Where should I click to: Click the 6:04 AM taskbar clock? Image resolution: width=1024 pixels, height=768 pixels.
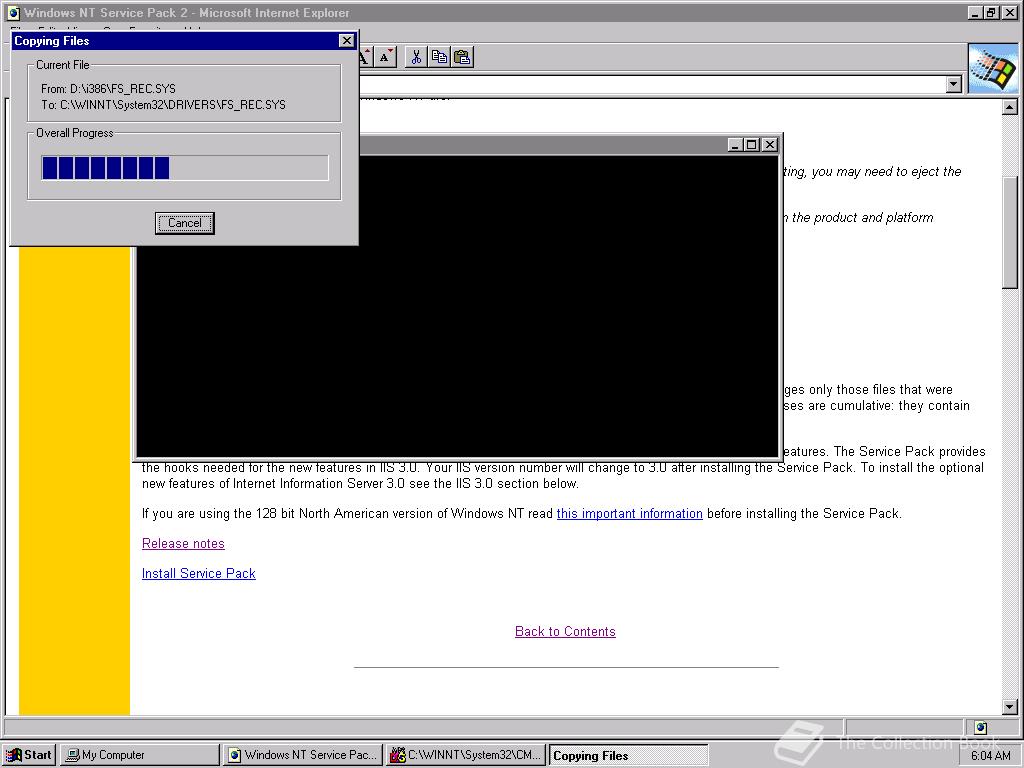pyautogui.click(x=991, y=756)
